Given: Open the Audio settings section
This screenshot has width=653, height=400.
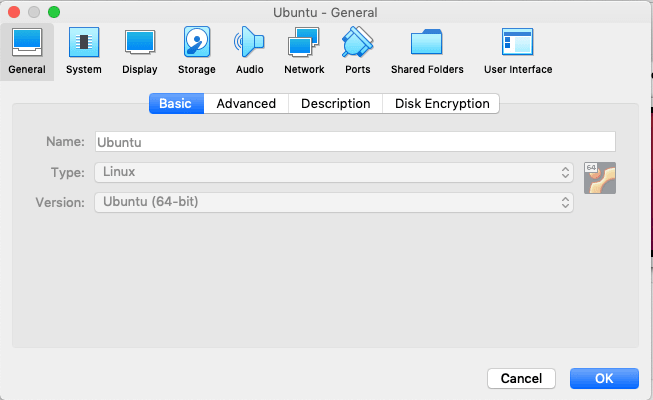Looking at the screenshot, I should (249, 51).
